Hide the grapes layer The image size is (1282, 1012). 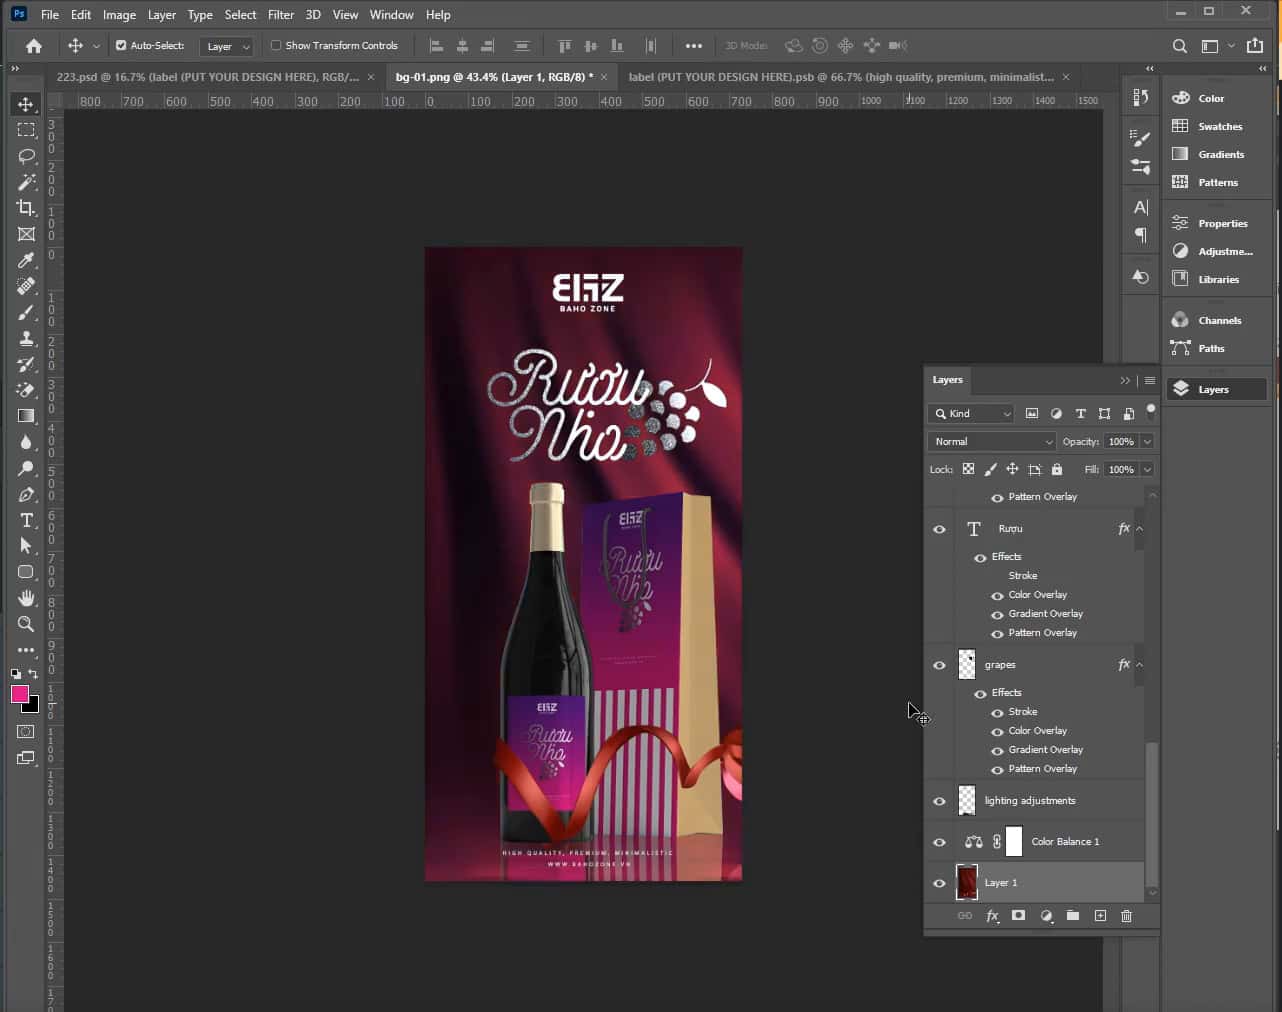click(x=939, y=665)
